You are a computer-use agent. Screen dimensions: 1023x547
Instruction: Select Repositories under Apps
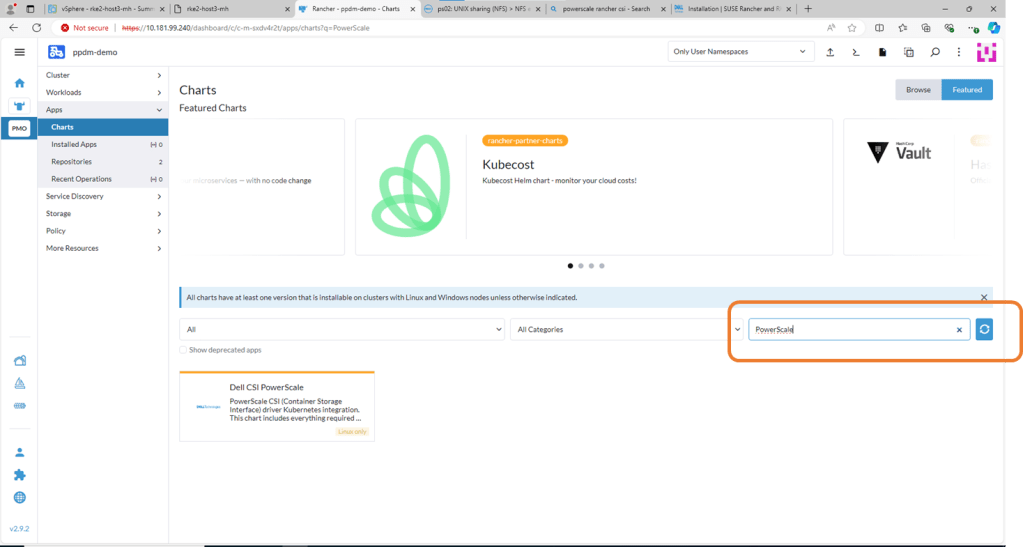[72, 161]
